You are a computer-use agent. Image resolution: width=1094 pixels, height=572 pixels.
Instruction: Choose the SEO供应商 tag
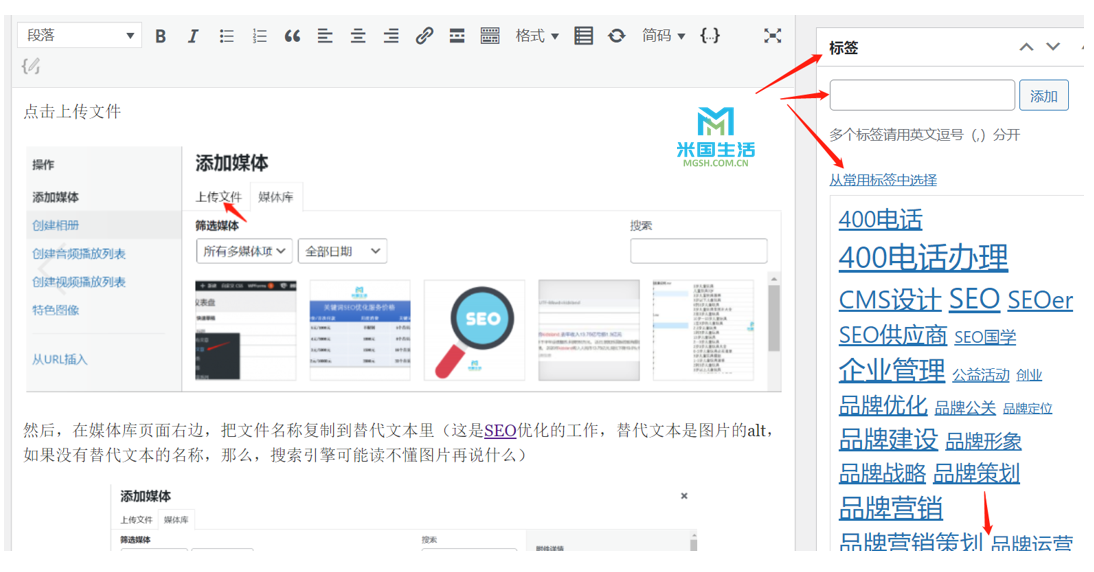[x=893, y=335]
